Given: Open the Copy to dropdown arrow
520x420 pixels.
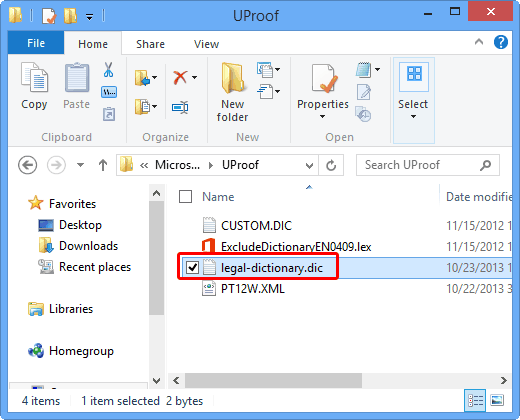Looking at the screenshot, I should 155,107.
